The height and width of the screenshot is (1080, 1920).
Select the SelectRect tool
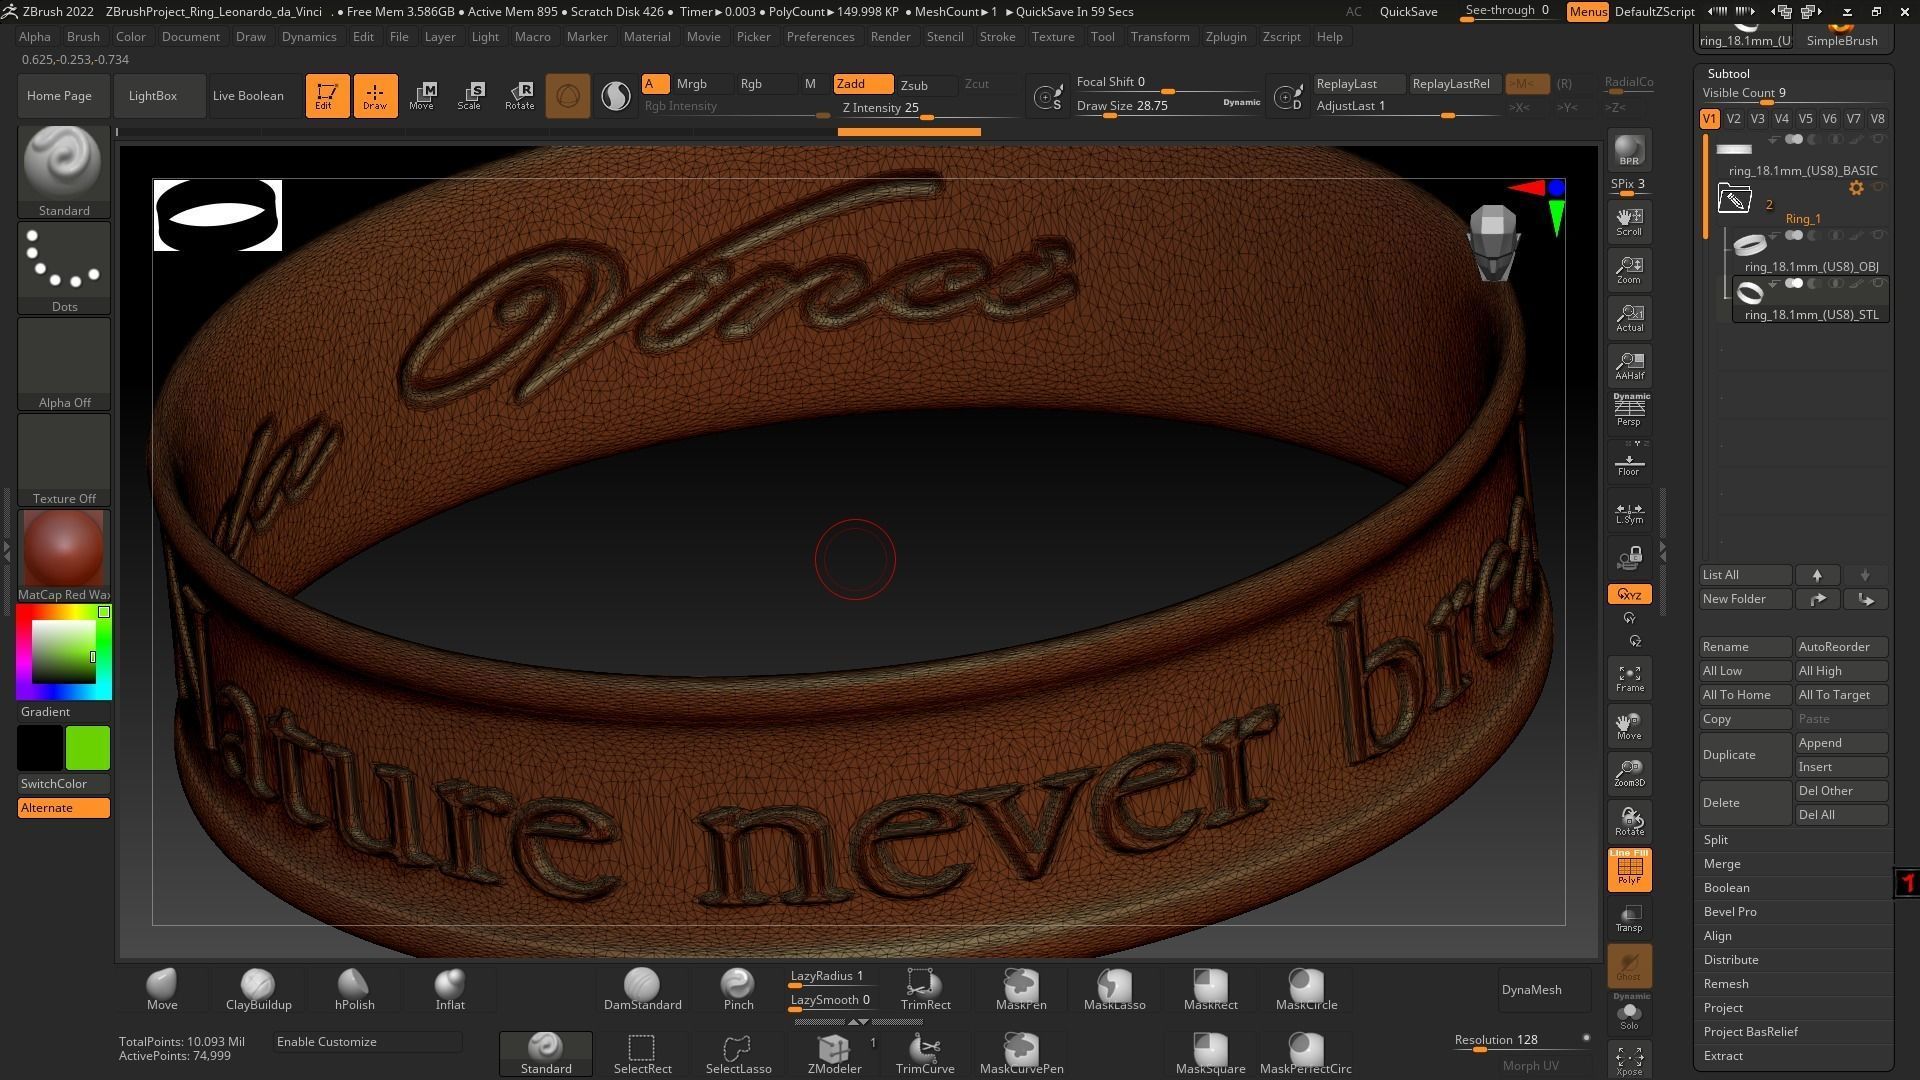coord(642,1053)
